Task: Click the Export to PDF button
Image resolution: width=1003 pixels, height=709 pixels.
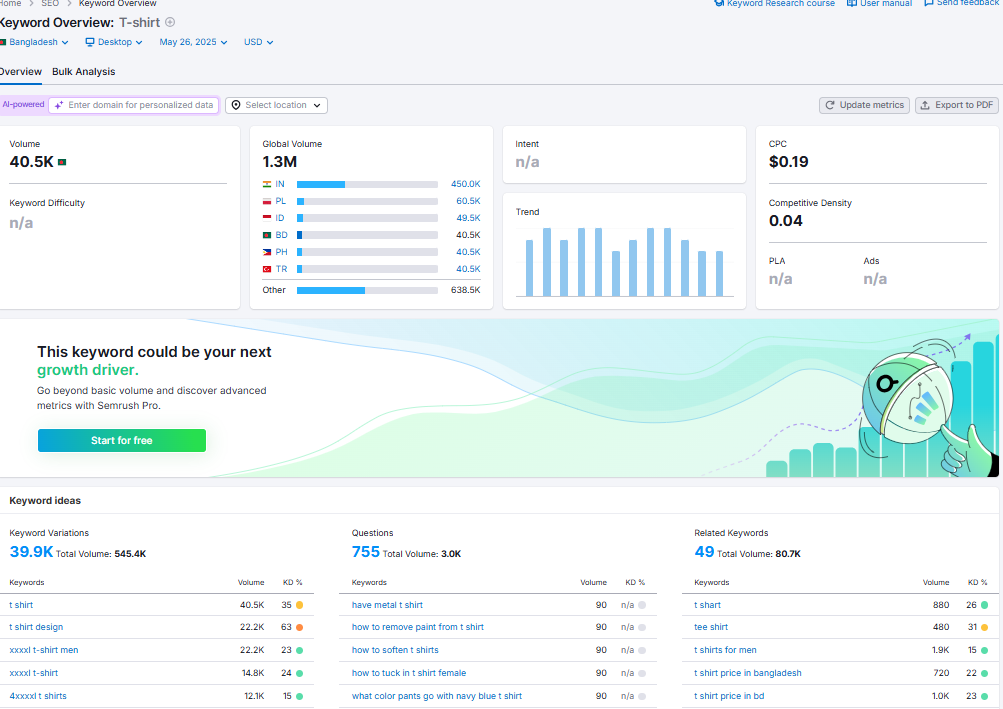Action: (957, 105)
